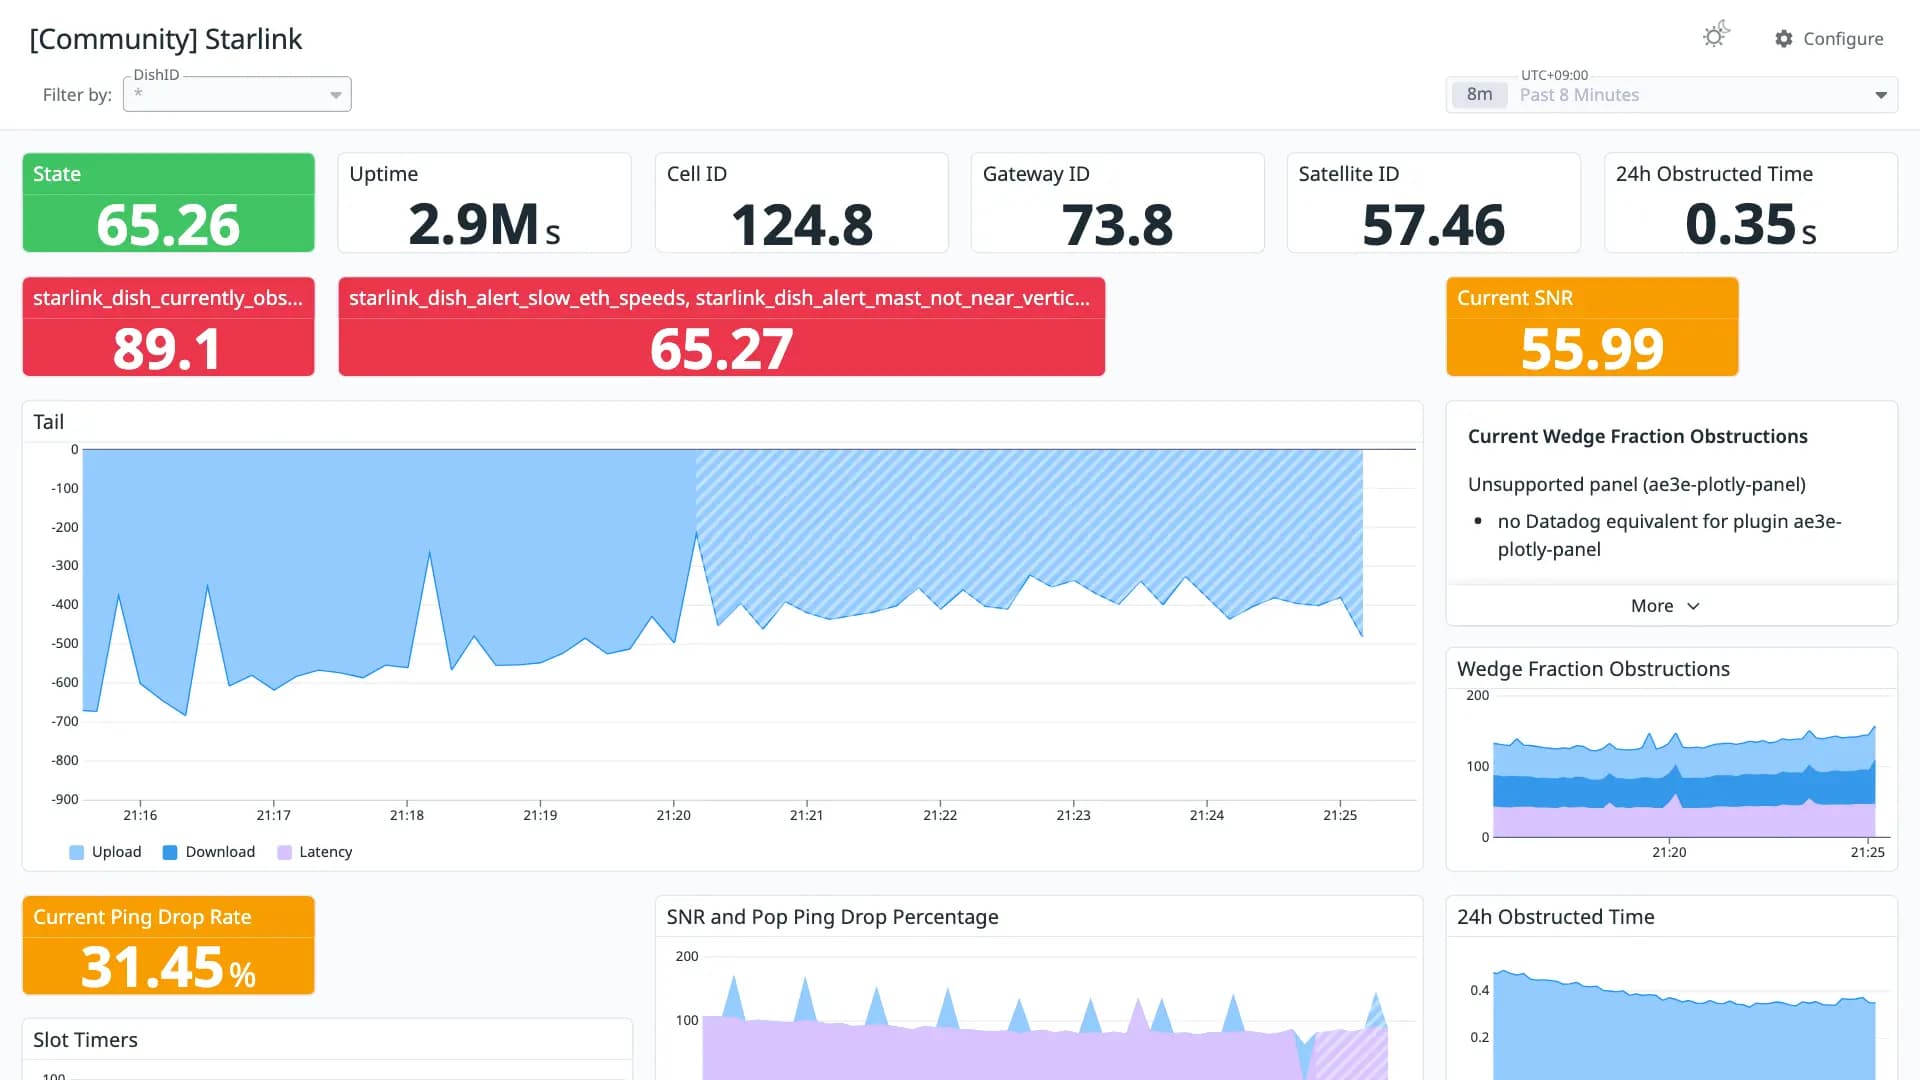The height and width of the screenshot is (1080, 1920).
Task: Click the Unsupported panel (ae3e-plotly-panel) text
Action: [1636, 484]
